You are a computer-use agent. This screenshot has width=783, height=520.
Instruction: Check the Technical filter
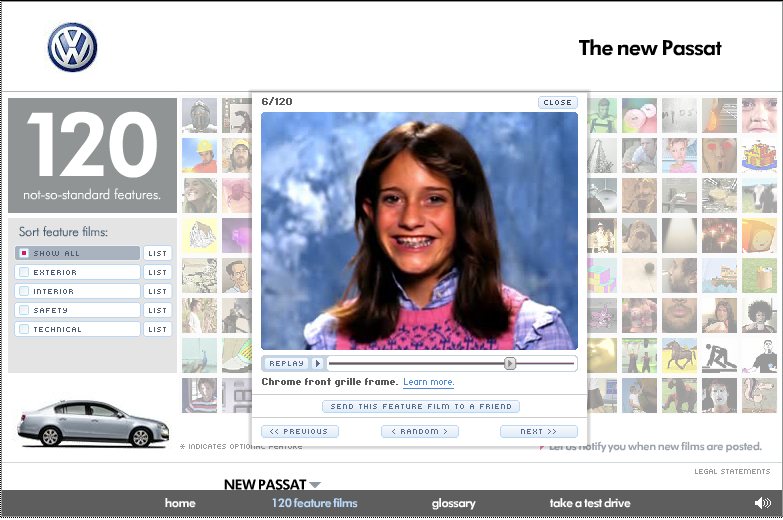[x=24, y=329]
